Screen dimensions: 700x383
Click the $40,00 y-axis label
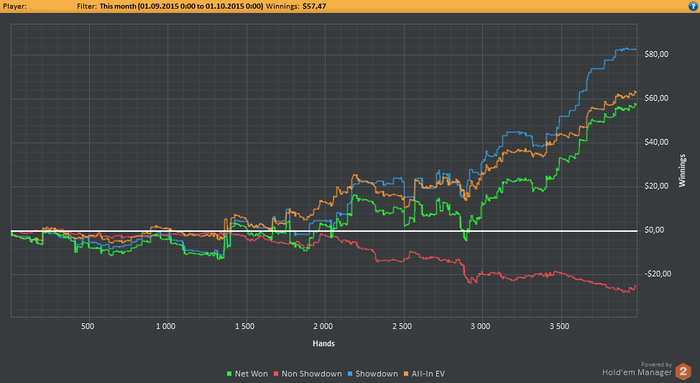click(656, 142)
